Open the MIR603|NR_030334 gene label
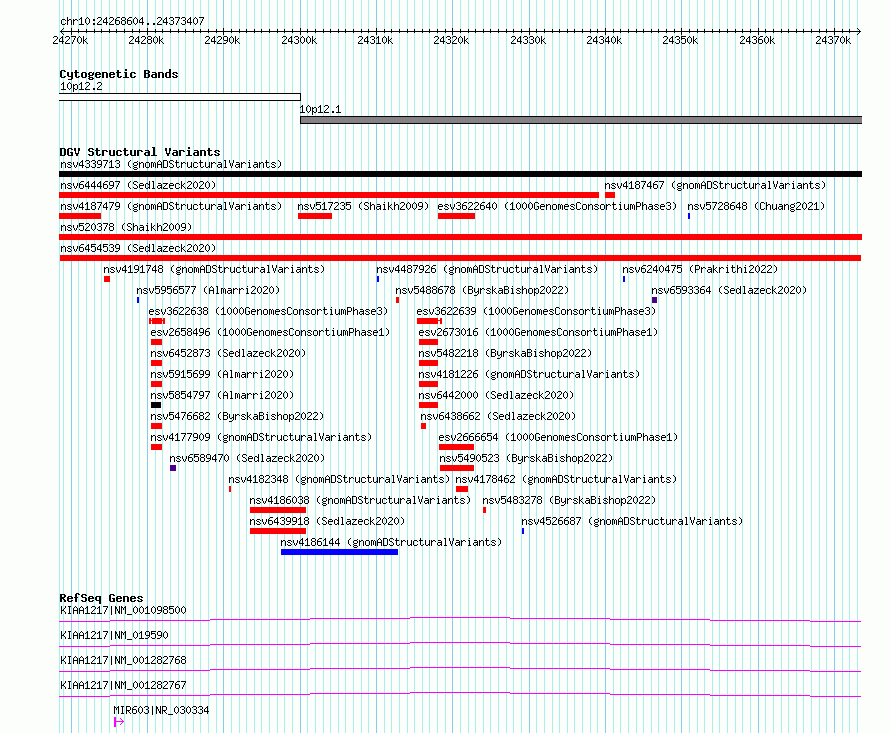 point(161,710)
